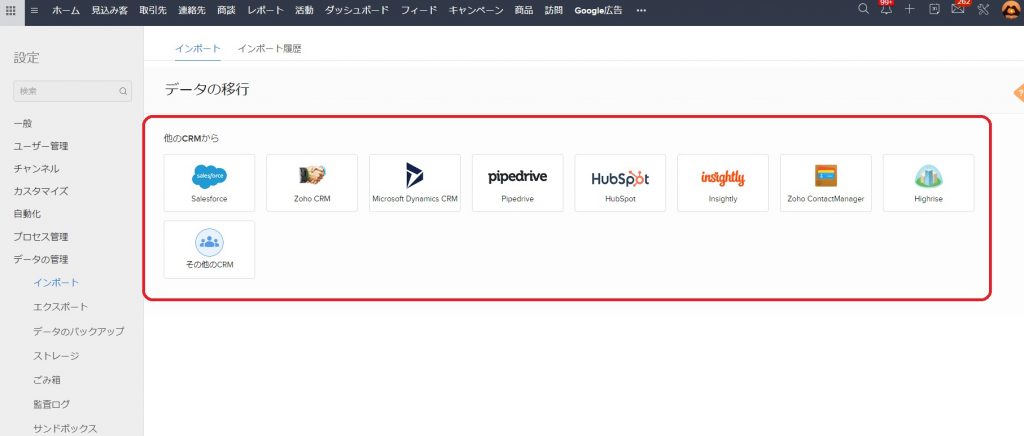
Task: Open setup tools wrench icon
Action: (x=983, y=9)
